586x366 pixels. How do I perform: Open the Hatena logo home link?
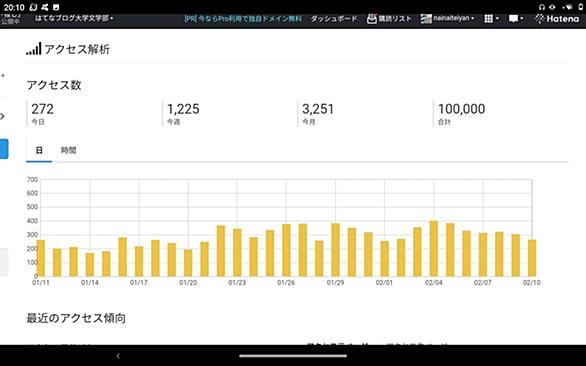point(557,19)
